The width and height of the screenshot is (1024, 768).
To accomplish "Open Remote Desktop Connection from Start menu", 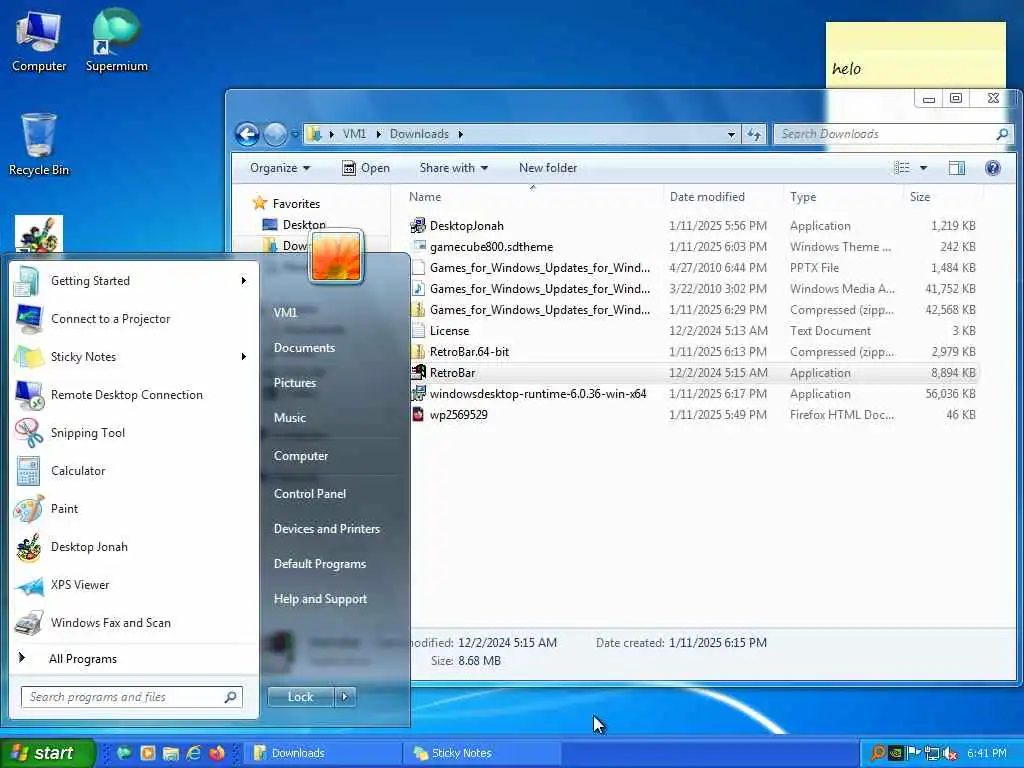I will point(133,395).
